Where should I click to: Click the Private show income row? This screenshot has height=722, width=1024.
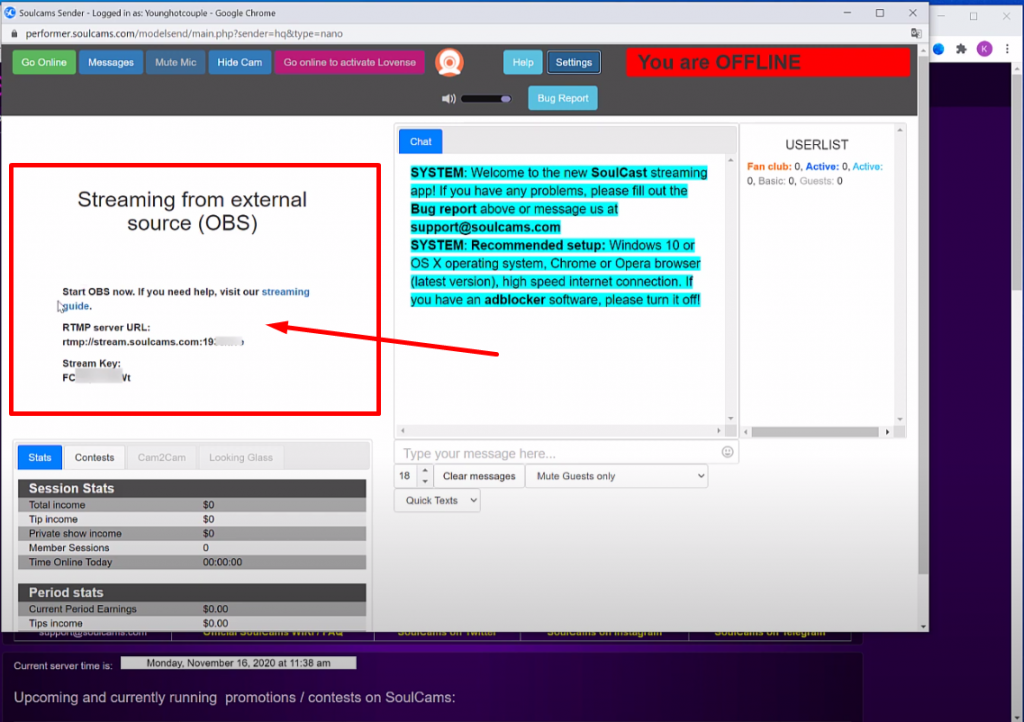tap(192, 533)
